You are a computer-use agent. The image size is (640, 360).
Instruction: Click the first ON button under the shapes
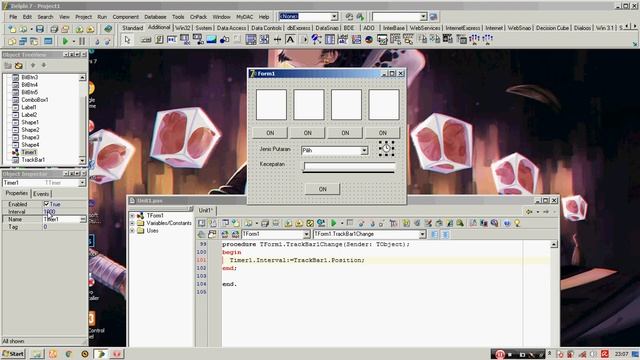click(x=270, y=133)
